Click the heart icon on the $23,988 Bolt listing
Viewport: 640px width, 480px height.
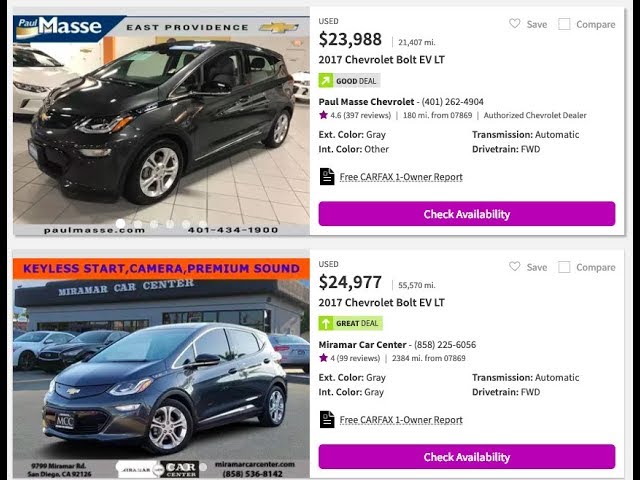(x=515, y=24)
